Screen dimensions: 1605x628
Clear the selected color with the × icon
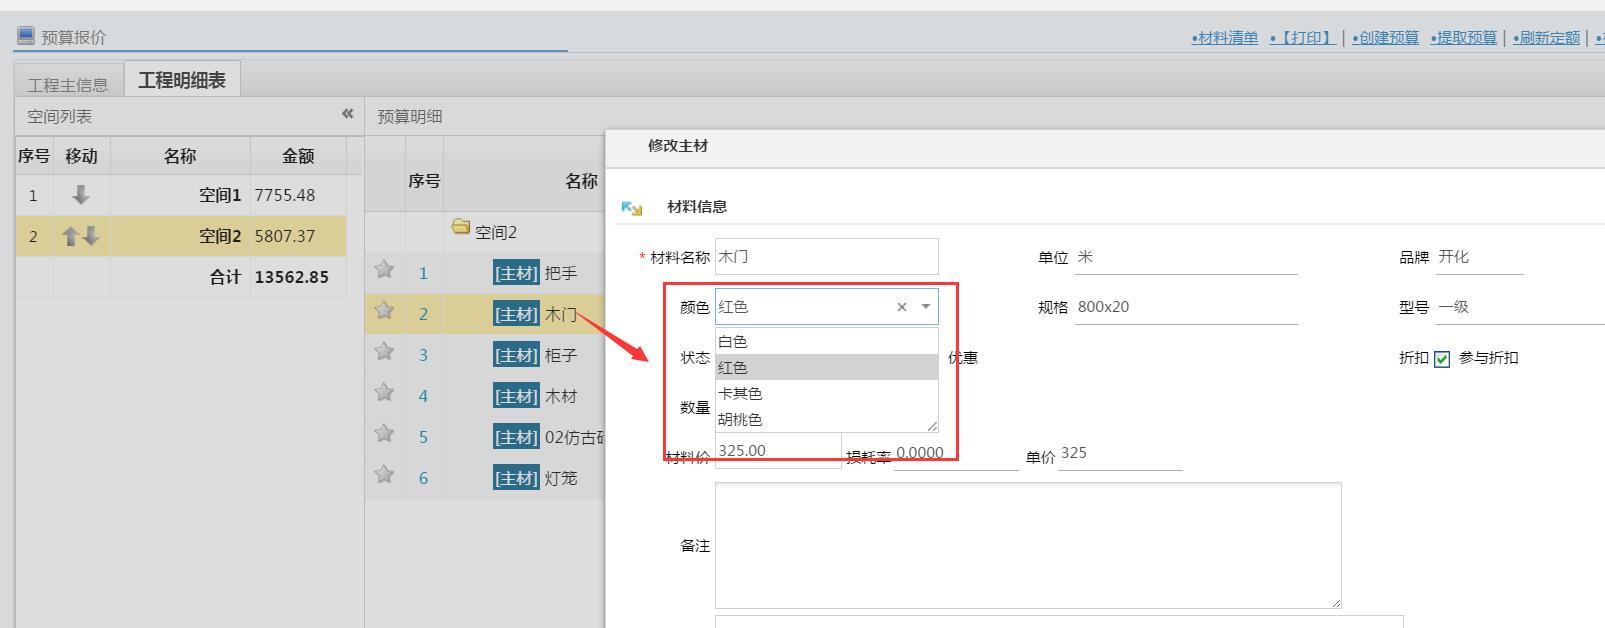pos(901,307)
